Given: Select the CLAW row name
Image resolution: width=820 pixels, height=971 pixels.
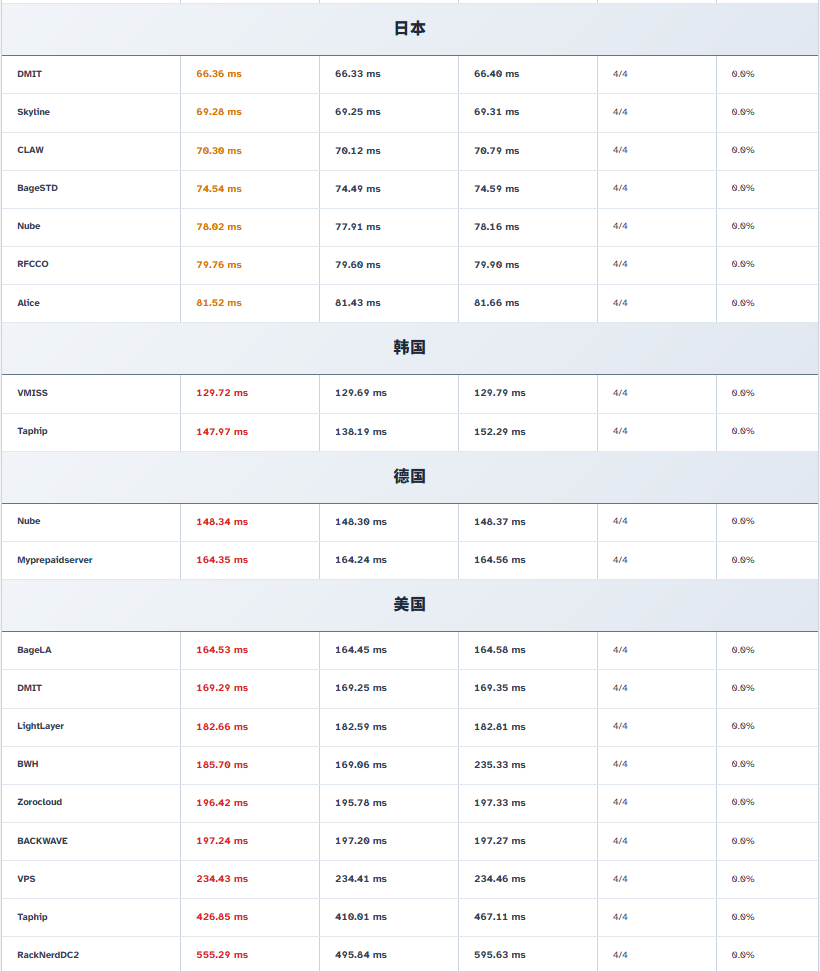Looking at the screenshot, I should click(x=30, y=150).
